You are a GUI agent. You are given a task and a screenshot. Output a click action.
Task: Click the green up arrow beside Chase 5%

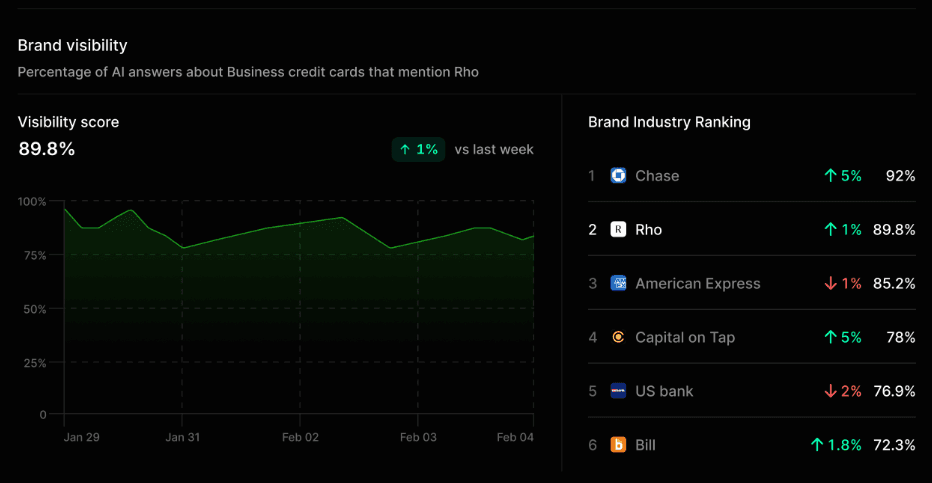[x=830, y=175]
